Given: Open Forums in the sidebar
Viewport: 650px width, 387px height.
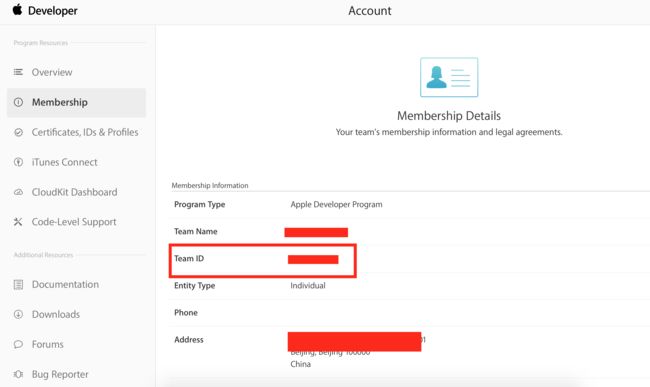Looking at the screenshot, I should (x=48, y=344).
